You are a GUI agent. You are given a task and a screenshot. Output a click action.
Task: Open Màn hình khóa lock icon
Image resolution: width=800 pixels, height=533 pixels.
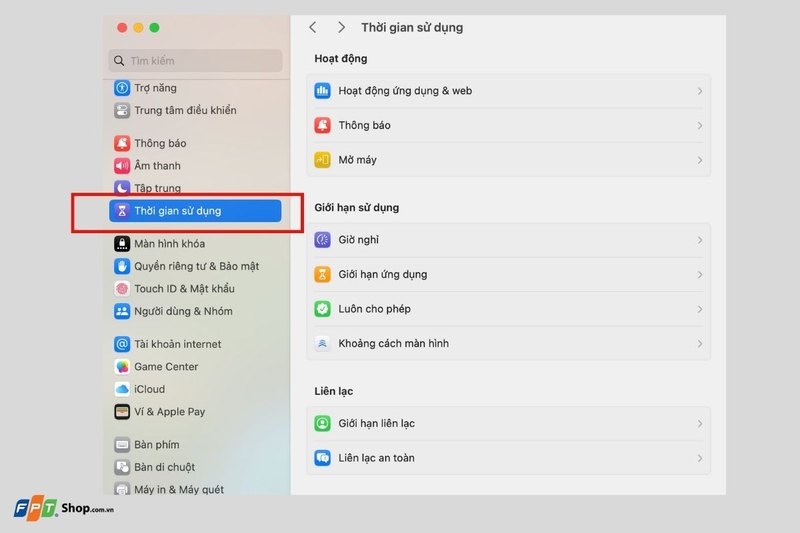pyautogui.click(x=122, y=244)
